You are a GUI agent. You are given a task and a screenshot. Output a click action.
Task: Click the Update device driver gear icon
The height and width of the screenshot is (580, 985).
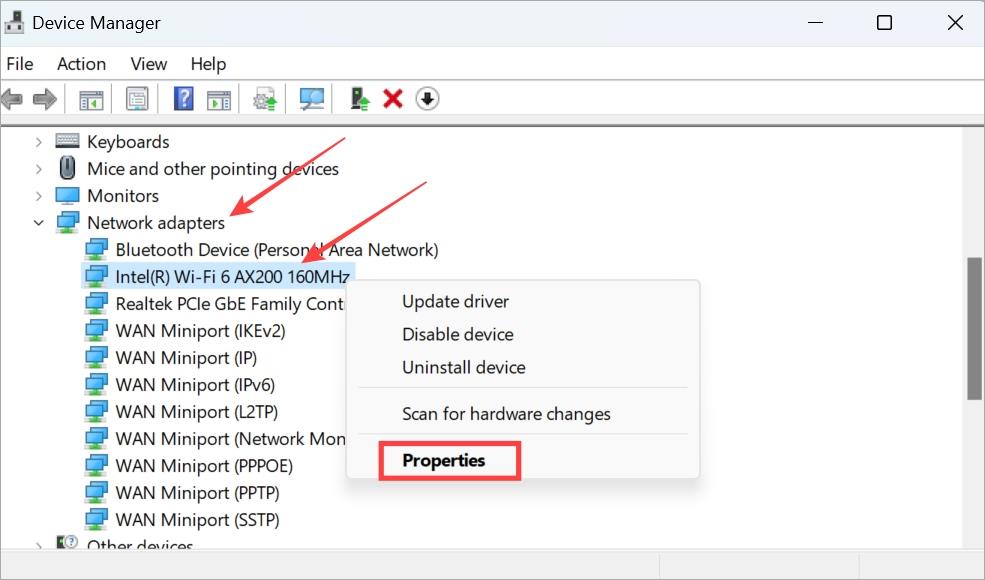point(264,99)
